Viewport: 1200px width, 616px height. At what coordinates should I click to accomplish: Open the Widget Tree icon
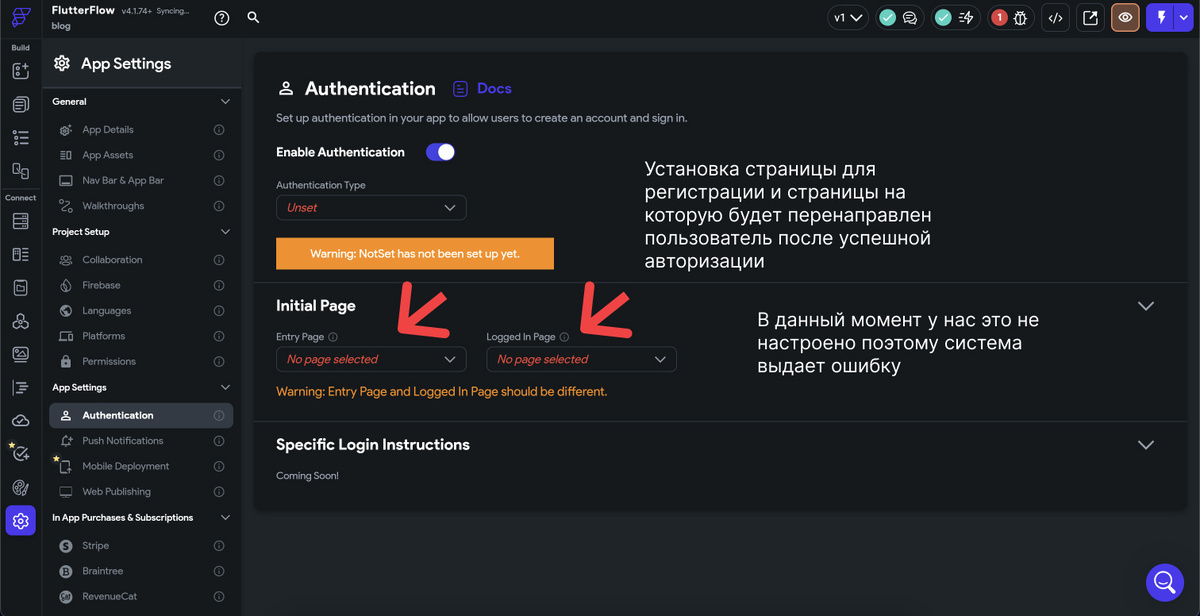[21, 138]
